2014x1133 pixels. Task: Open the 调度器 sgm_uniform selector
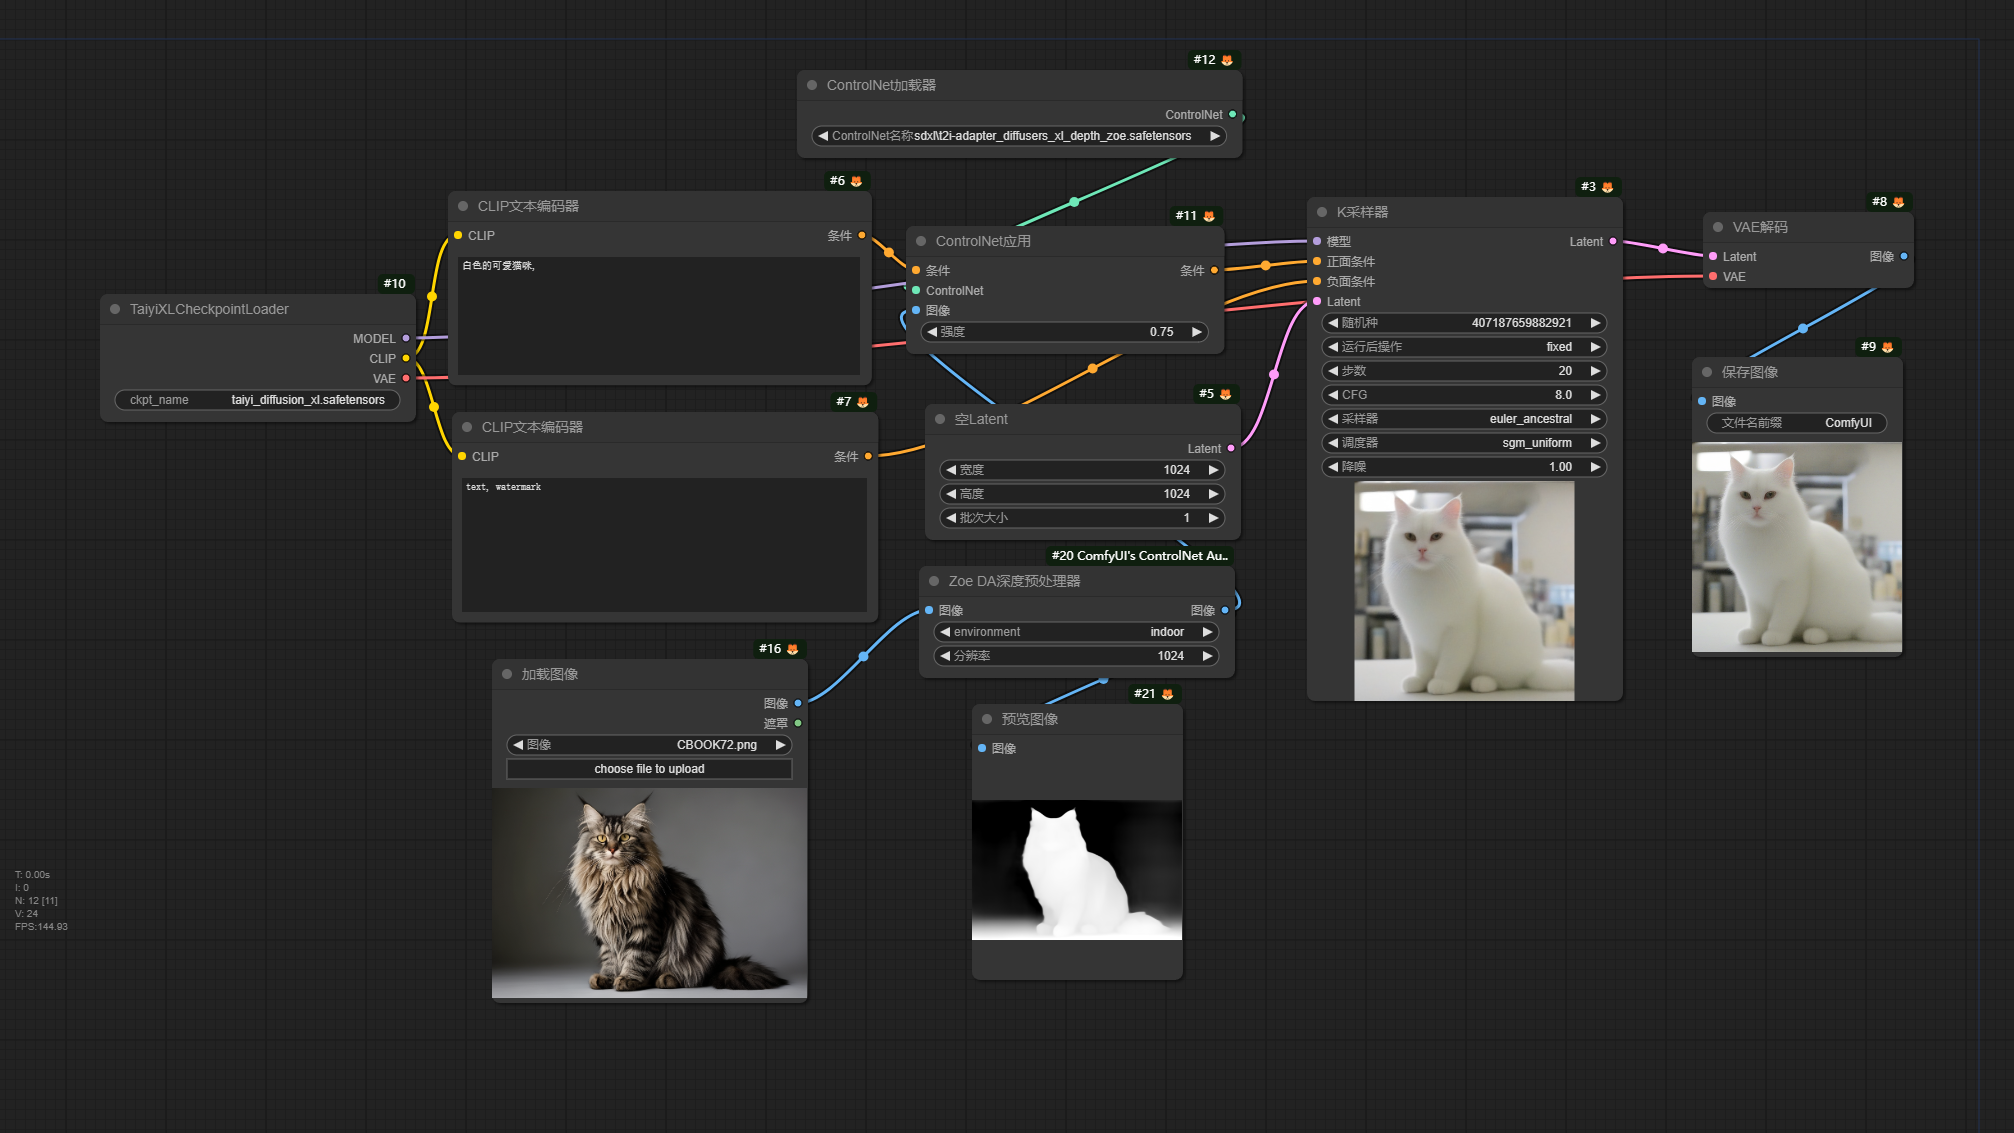tap(1463, 443)
